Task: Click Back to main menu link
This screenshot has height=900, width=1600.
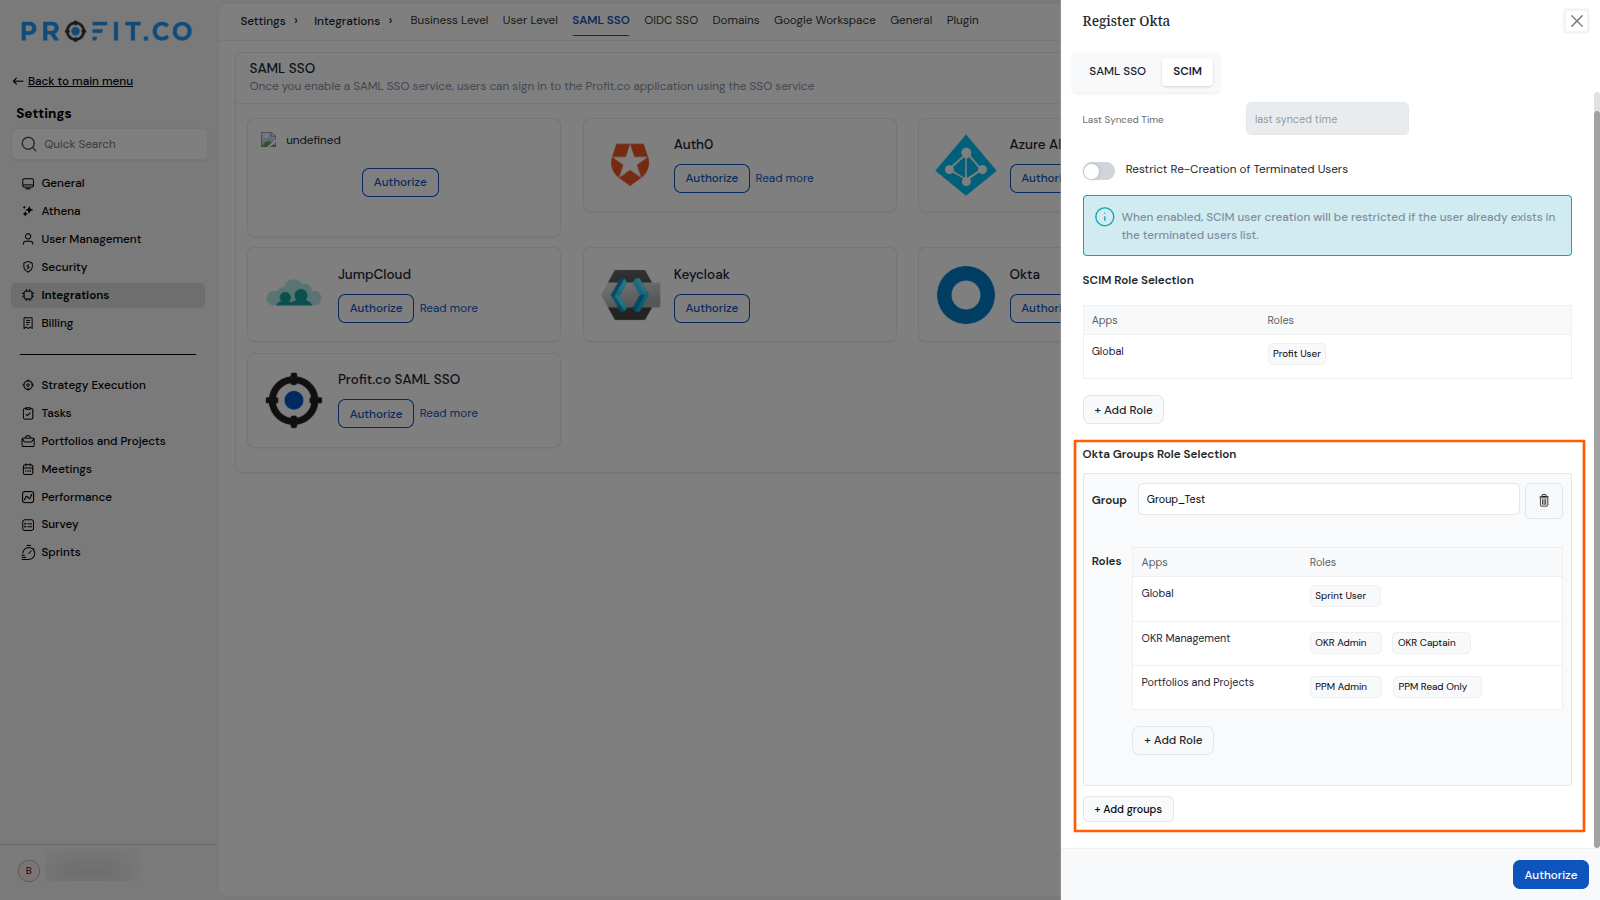Action: pos(80,82)
